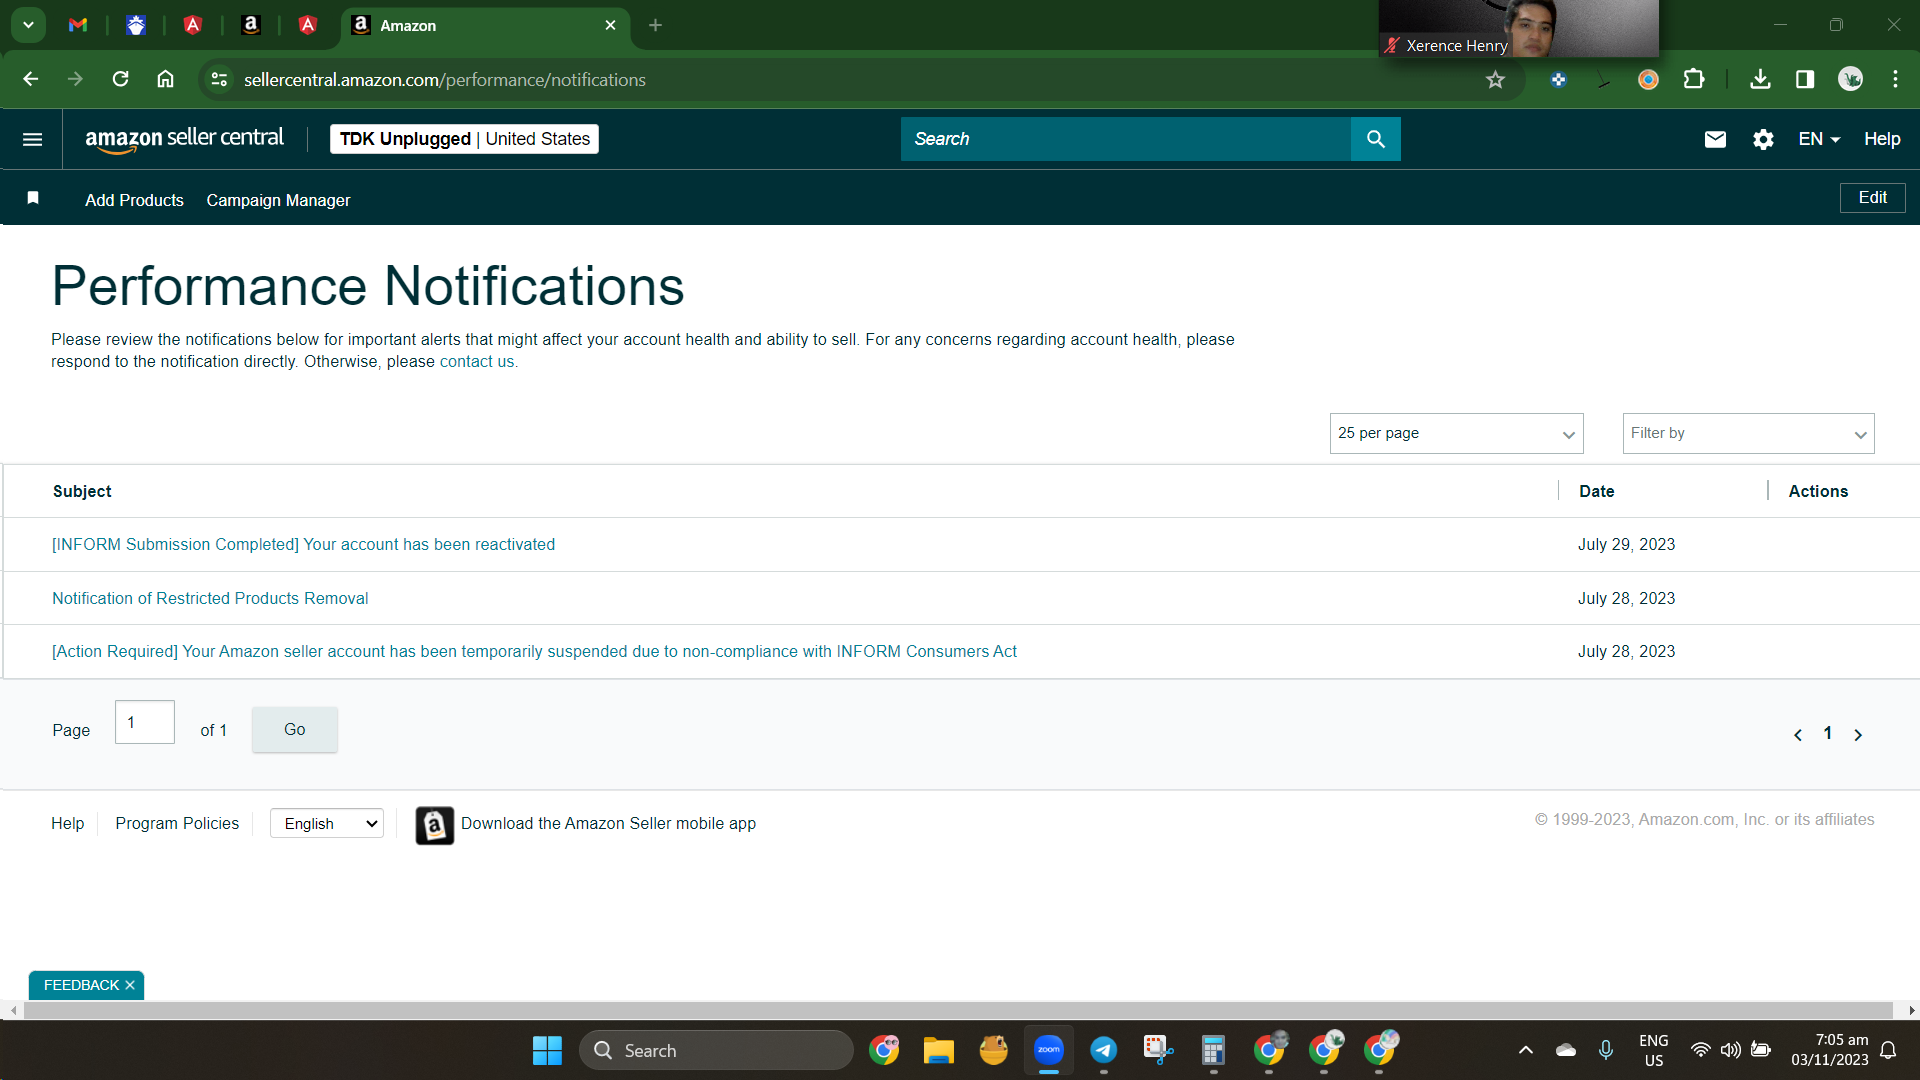Open a new browser tab
The width and height of the screenshot is (1920, 1080).
pyautogui.click(x=655, y=25)
